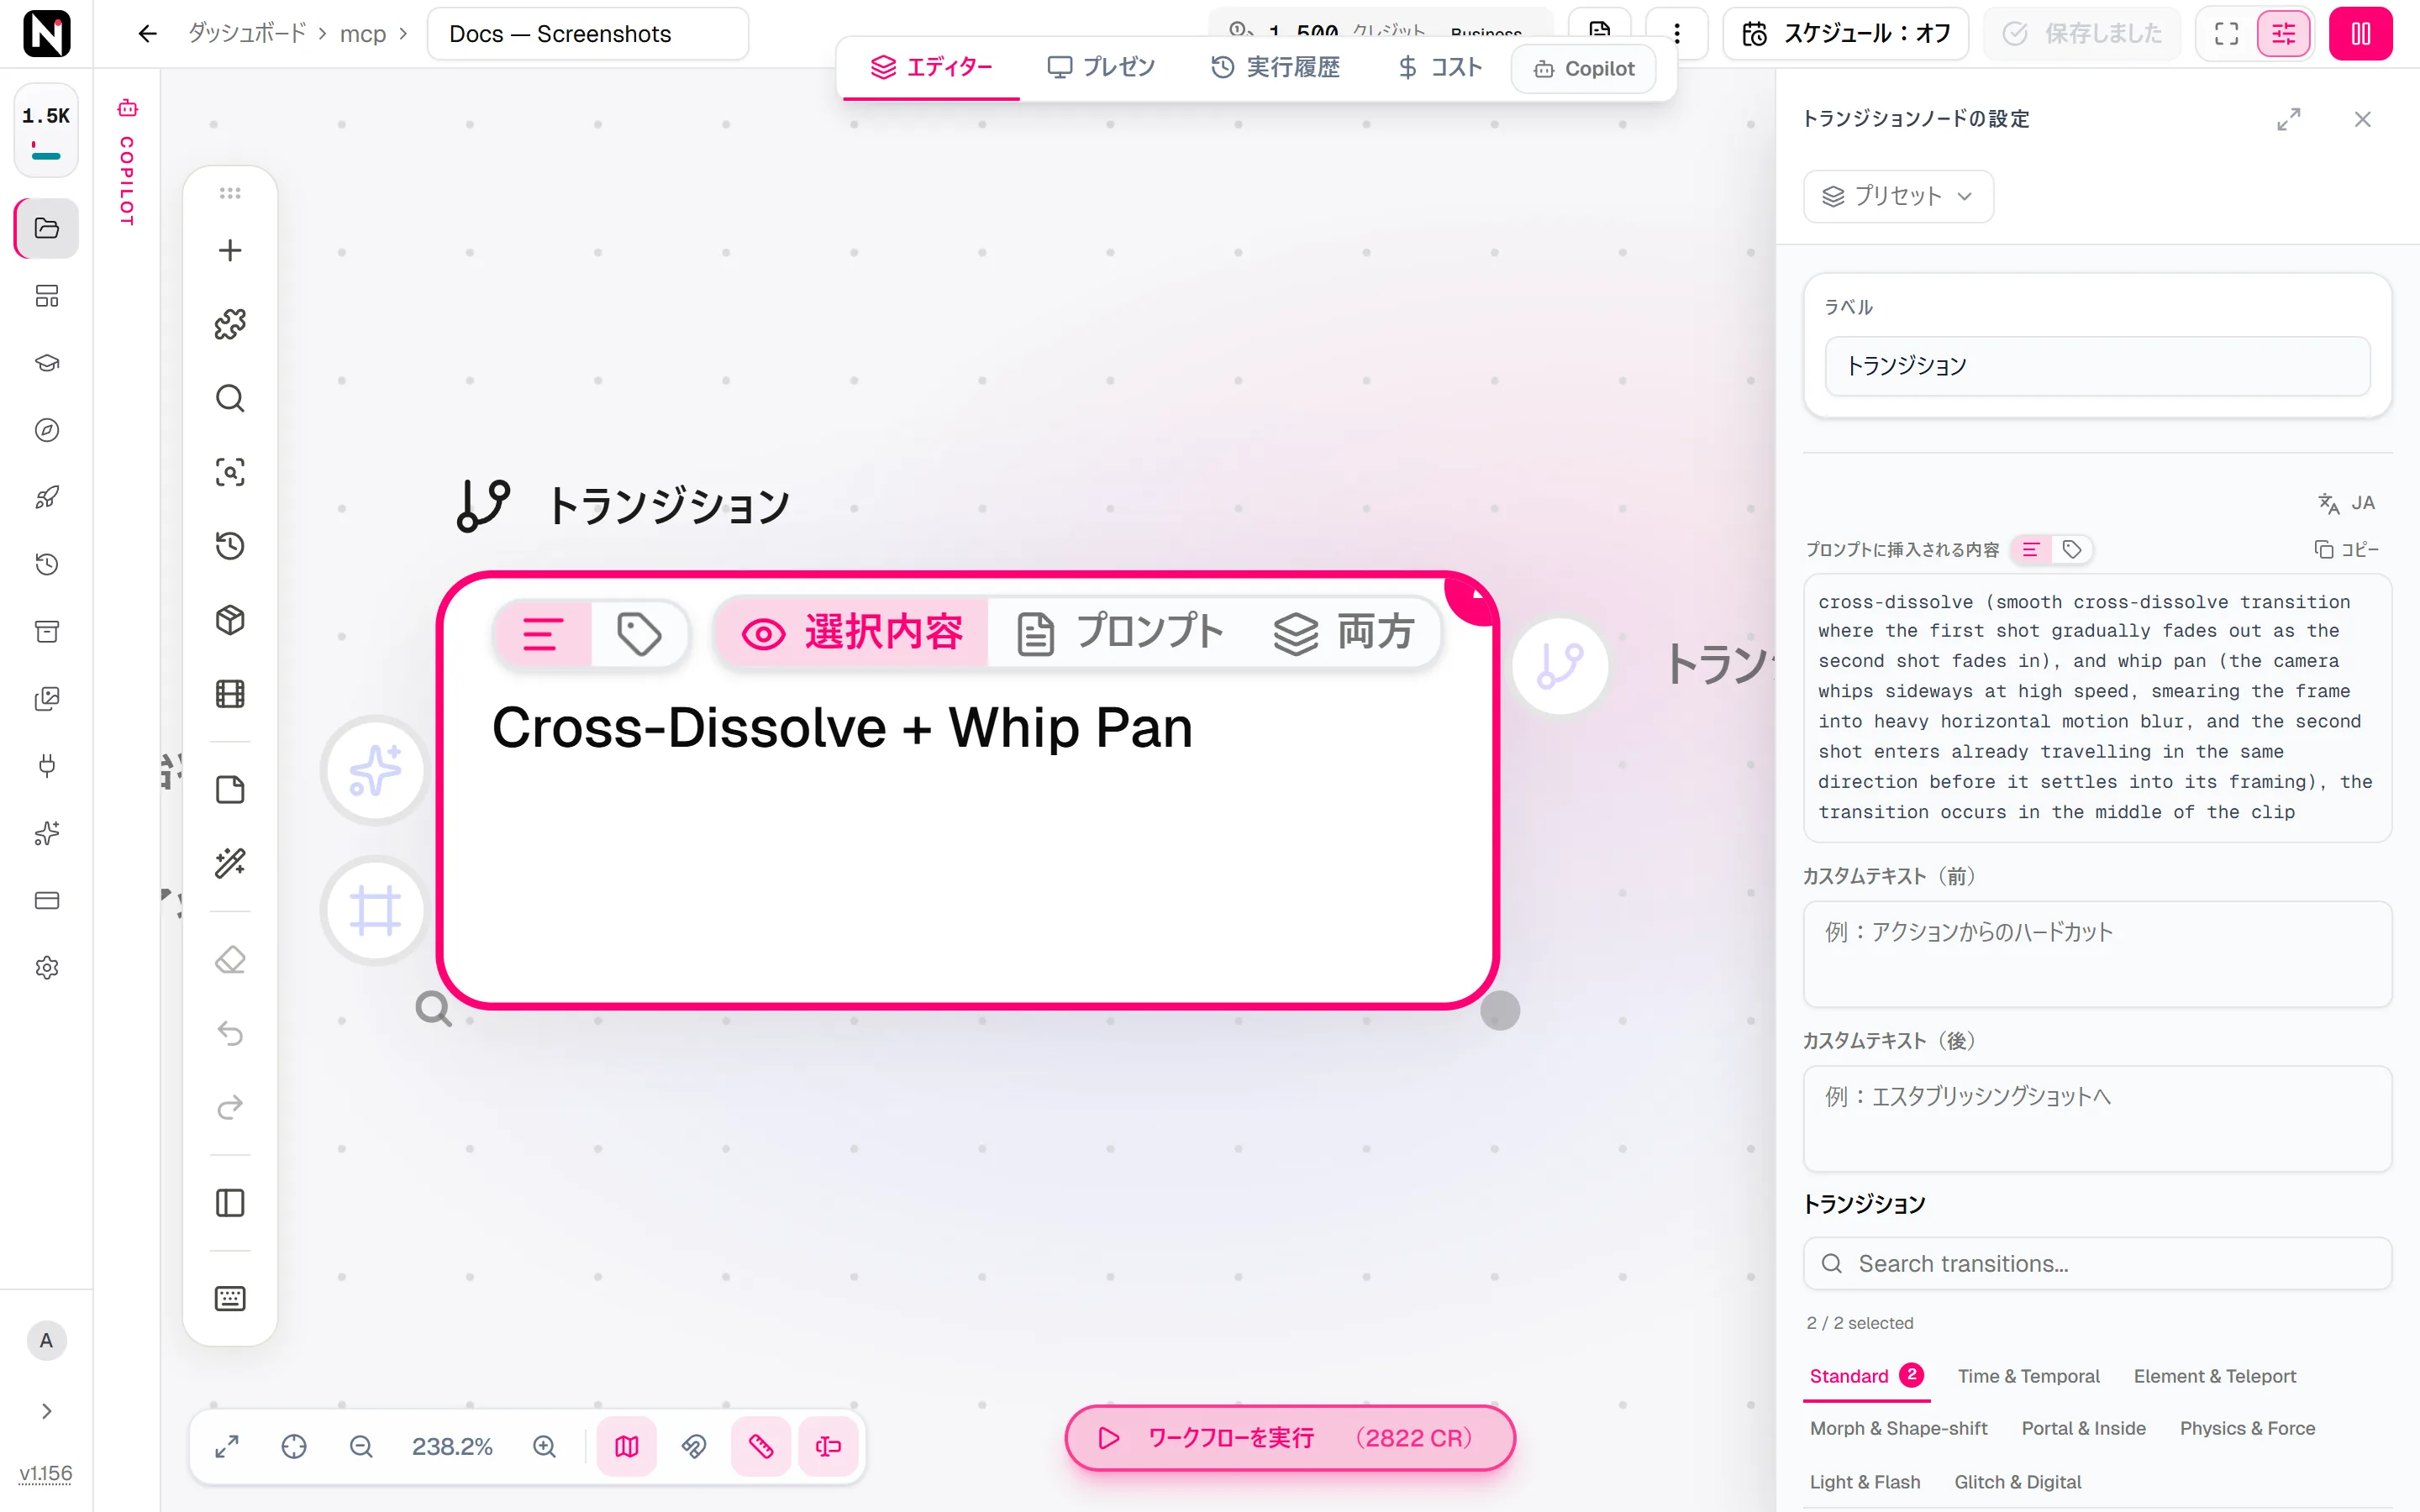The width and height of the screenshot is (2420, 1512).
Task: Expand the settings panel to full size
Action: (x=2289, y=119)
